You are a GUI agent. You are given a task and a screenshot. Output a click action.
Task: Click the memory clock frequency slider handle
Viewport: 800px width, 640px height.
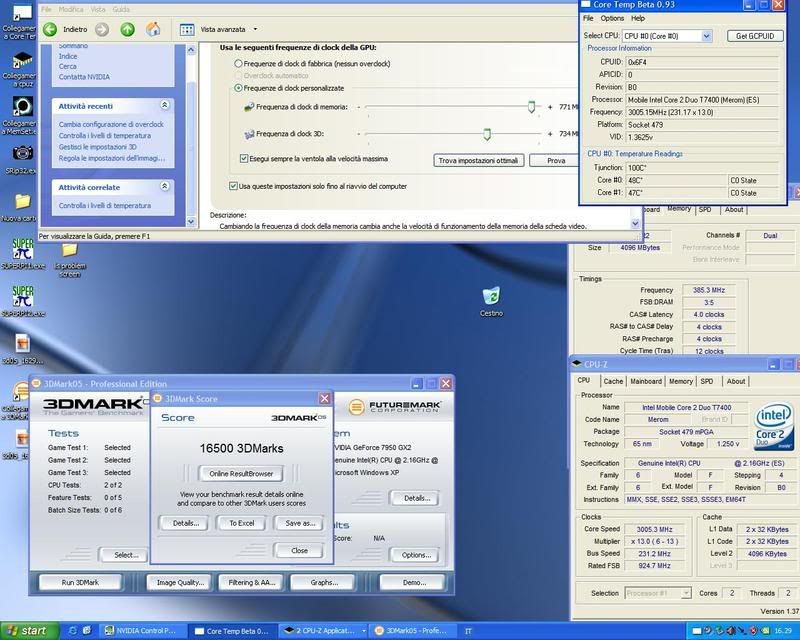[x=531, y=107]
